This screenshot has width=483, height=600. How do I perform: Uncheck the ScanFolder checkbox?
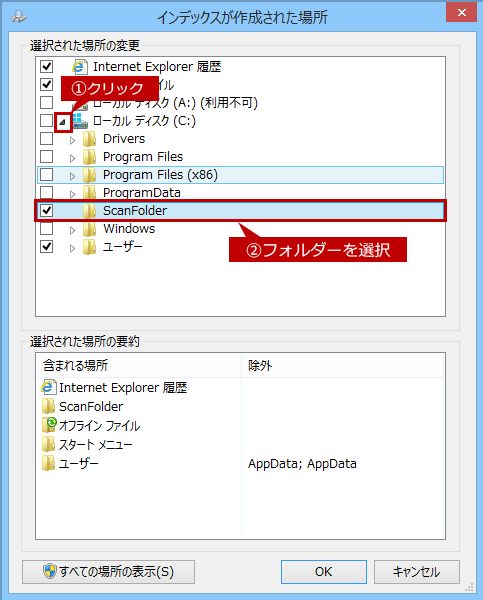[x=46, y=210]
